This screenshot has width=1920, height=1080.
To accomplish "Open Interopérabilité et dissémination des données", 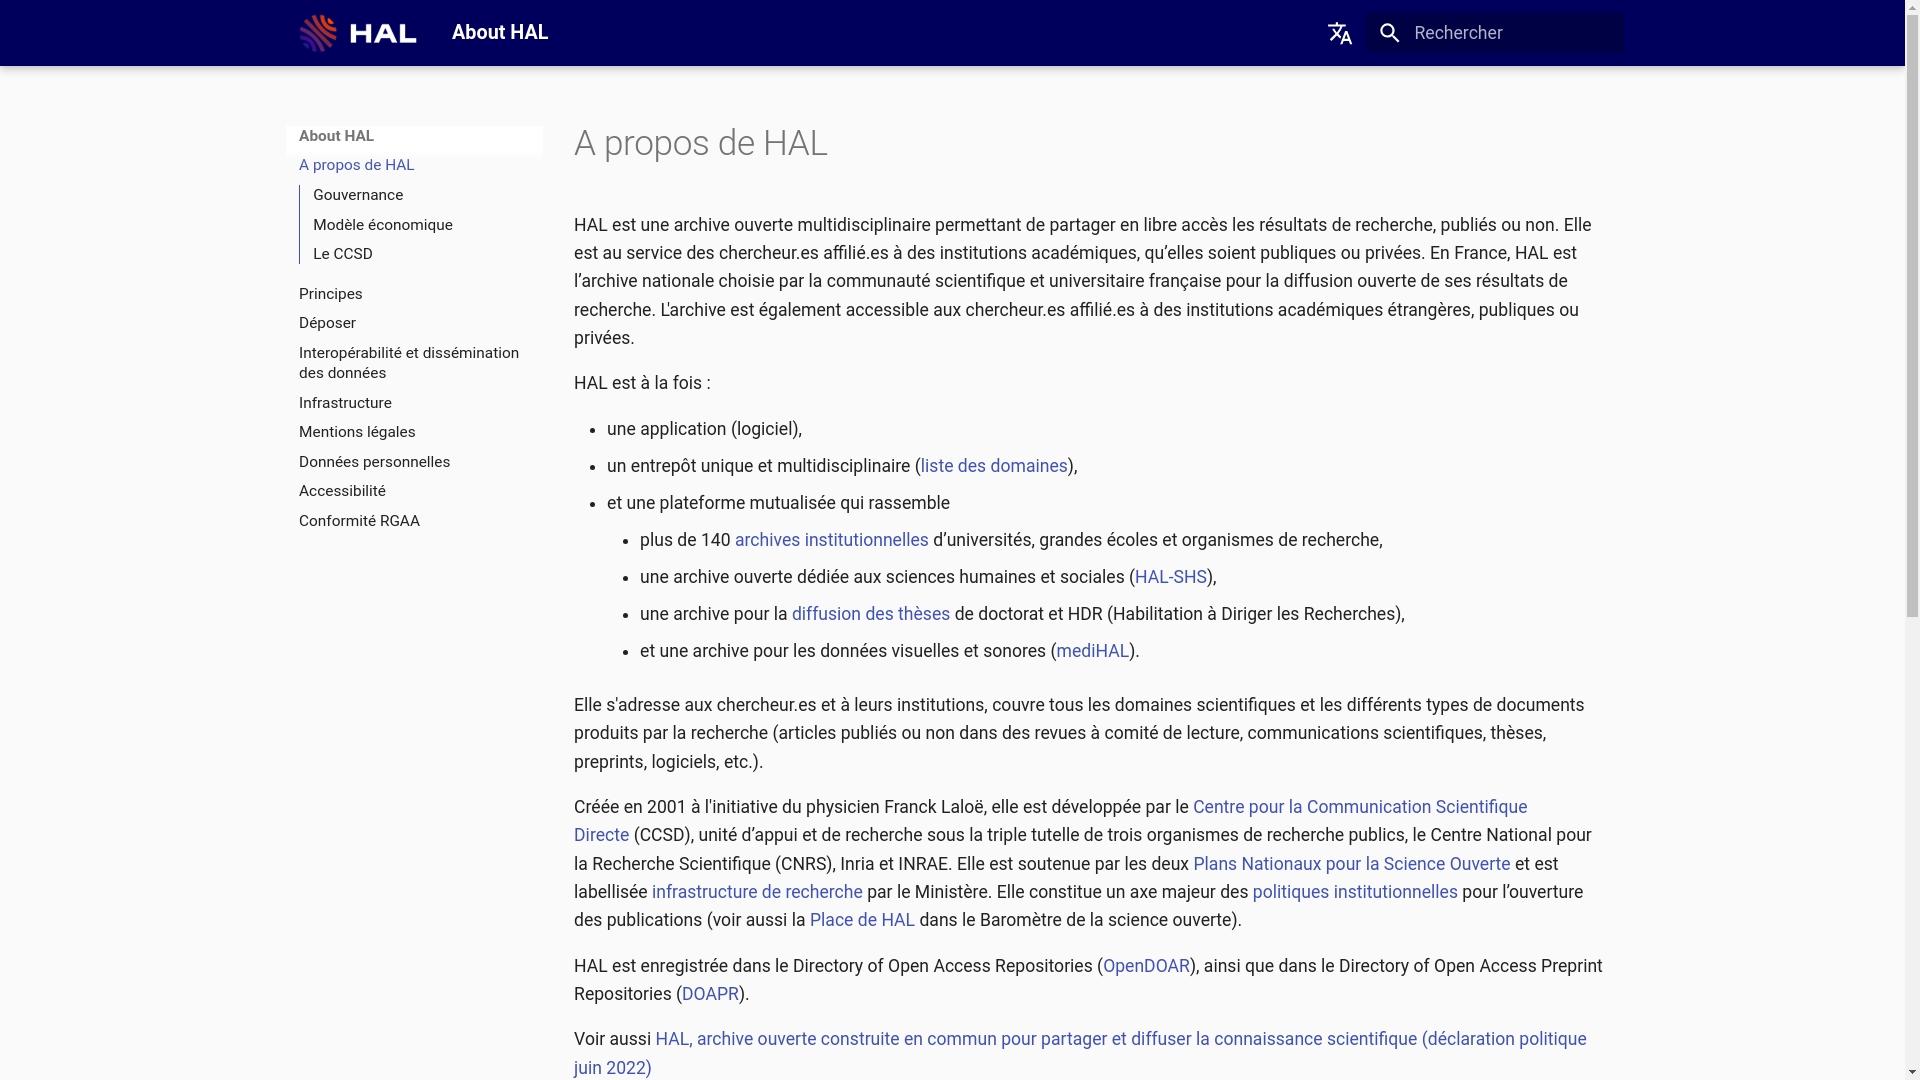I will click(x=409, y=363).
